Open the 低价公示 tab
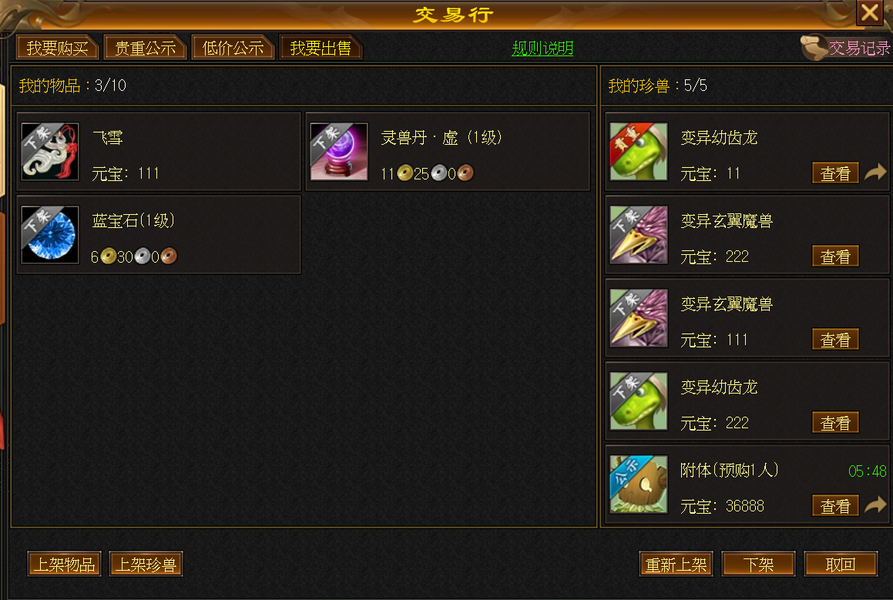 click(233, 48)
